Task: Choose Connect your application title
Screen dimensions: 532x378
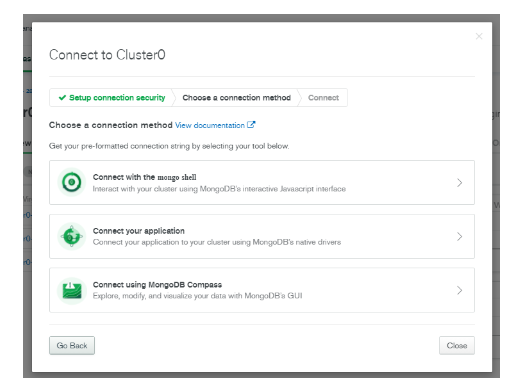Action: click(x=139, y=231)
